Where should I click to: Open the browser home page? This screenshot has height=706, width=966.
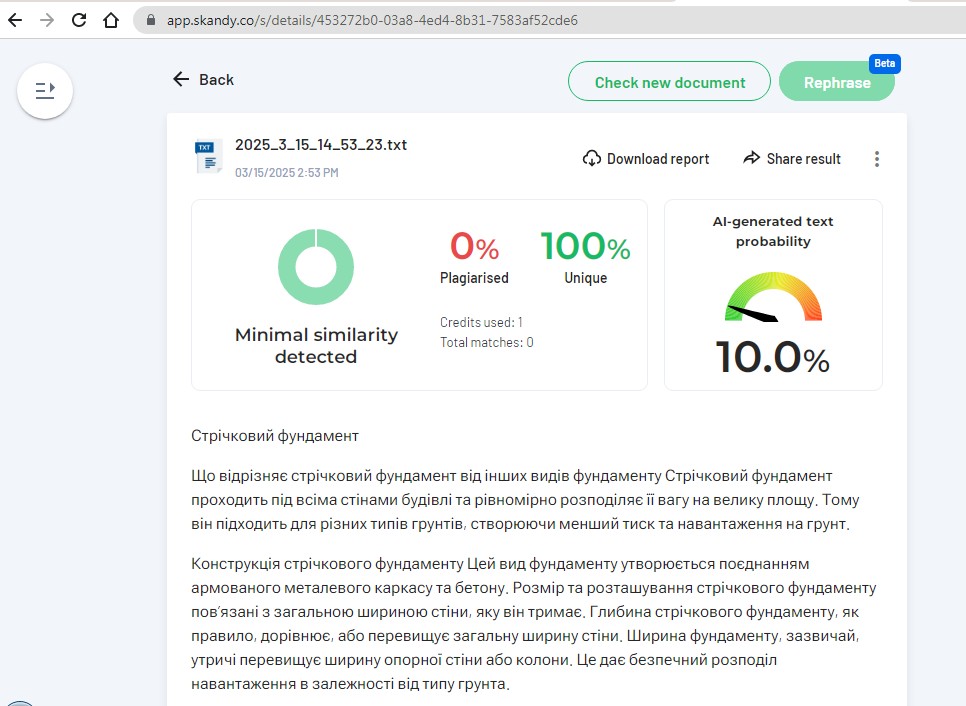111,20
